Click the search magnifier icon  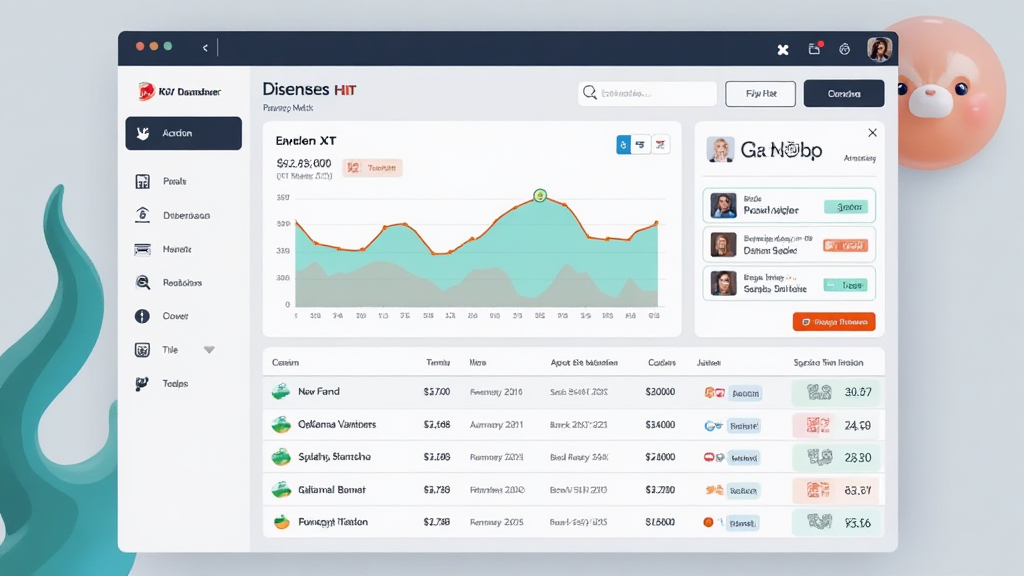[x=590, y=92]
